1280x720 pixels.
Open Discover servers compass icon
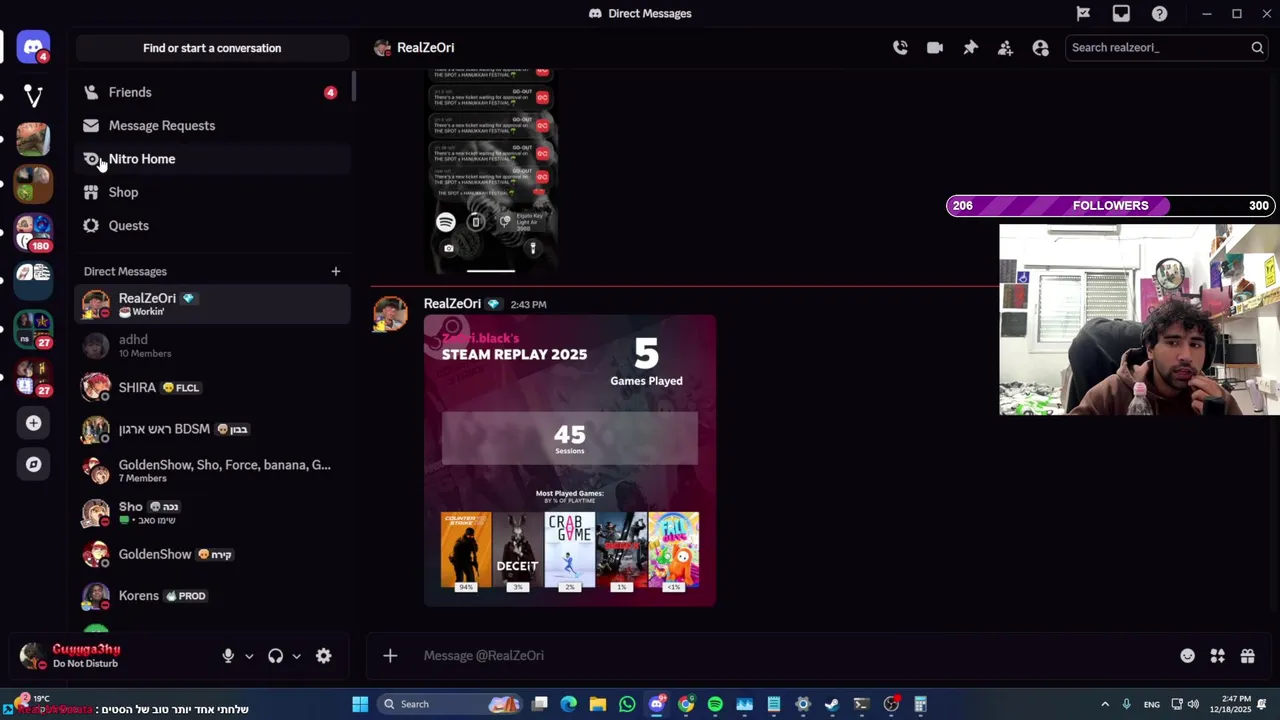tap(33, 464)
